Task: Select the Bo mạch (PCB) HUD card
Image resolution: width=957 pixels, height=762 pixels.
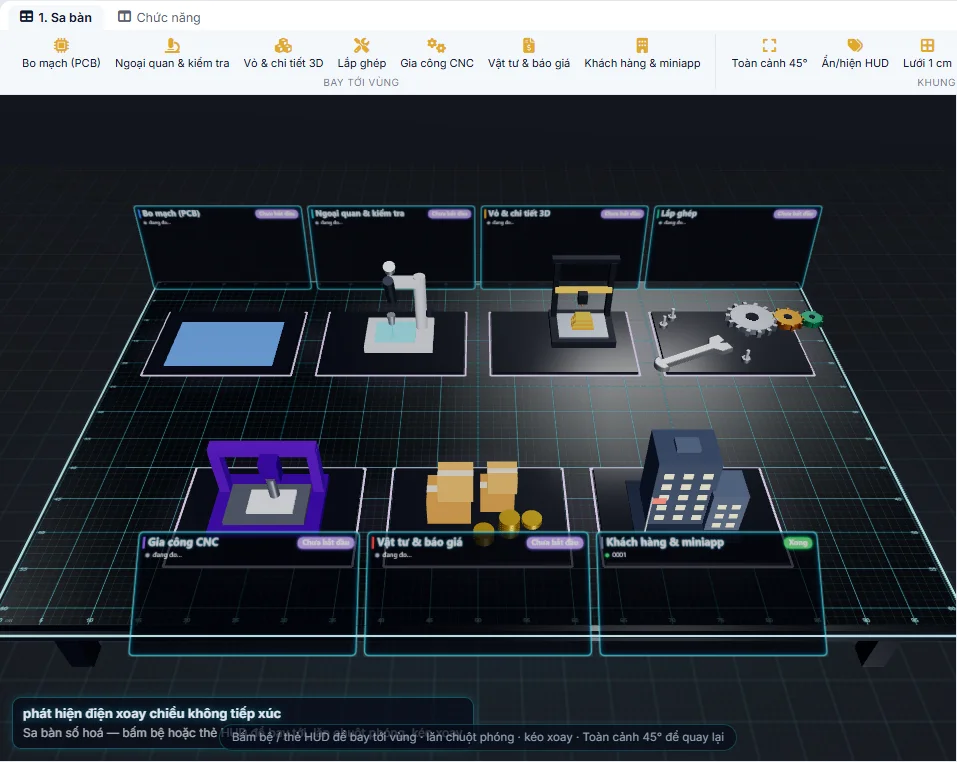Action: pyautogui.click(x=222, y=246)
